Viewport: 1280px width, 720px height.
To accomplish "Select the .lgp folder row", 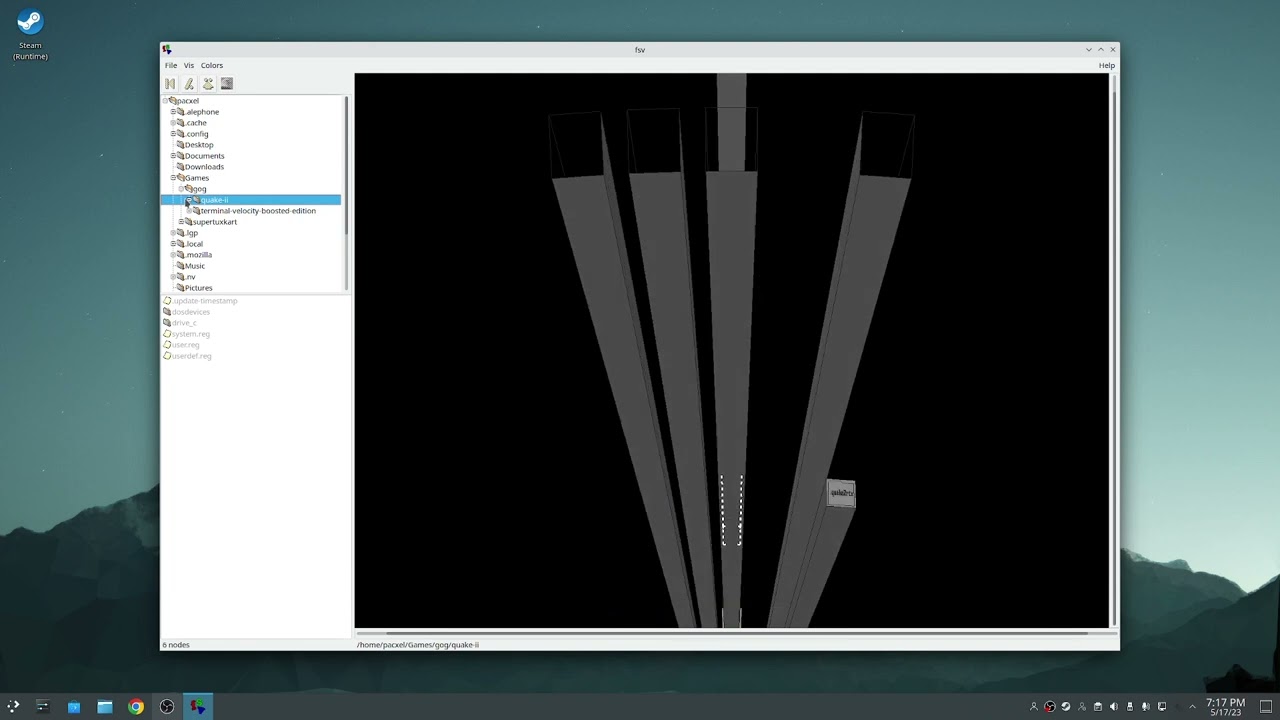I will 191,233.
